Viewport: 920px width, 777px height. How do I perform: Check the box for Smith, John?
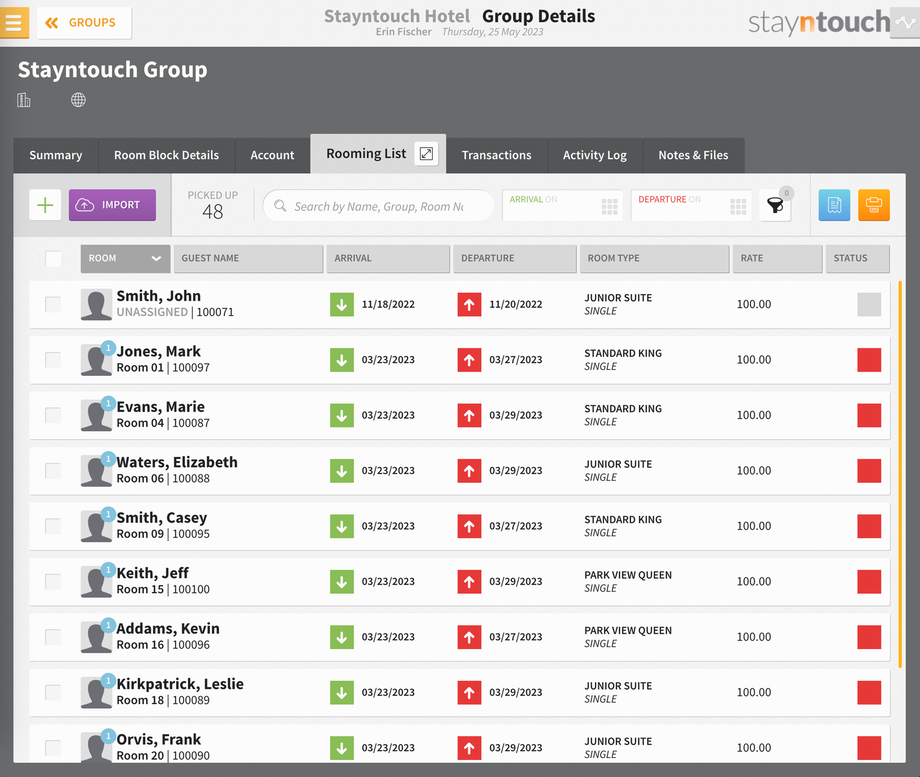[53, 304]
